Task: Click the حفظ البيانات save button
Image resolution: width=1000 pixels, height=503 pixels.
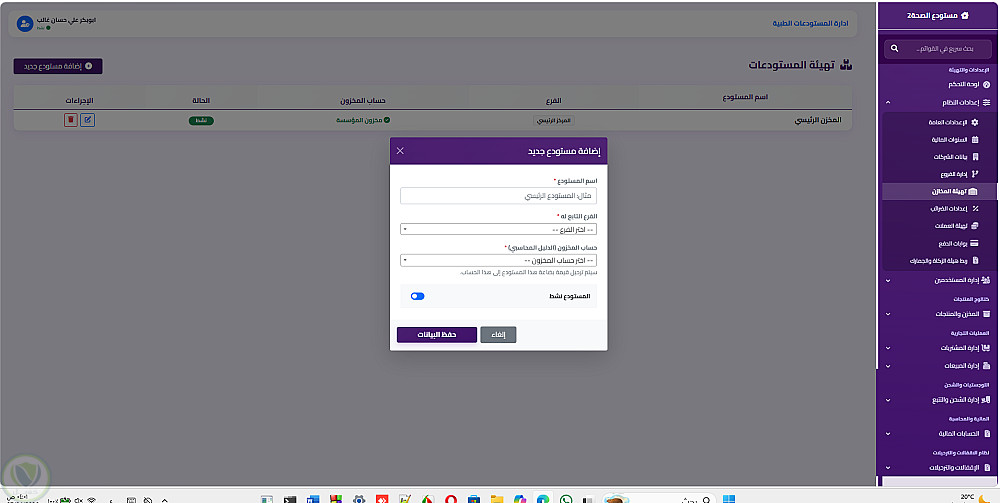Action: pos(437,335)
